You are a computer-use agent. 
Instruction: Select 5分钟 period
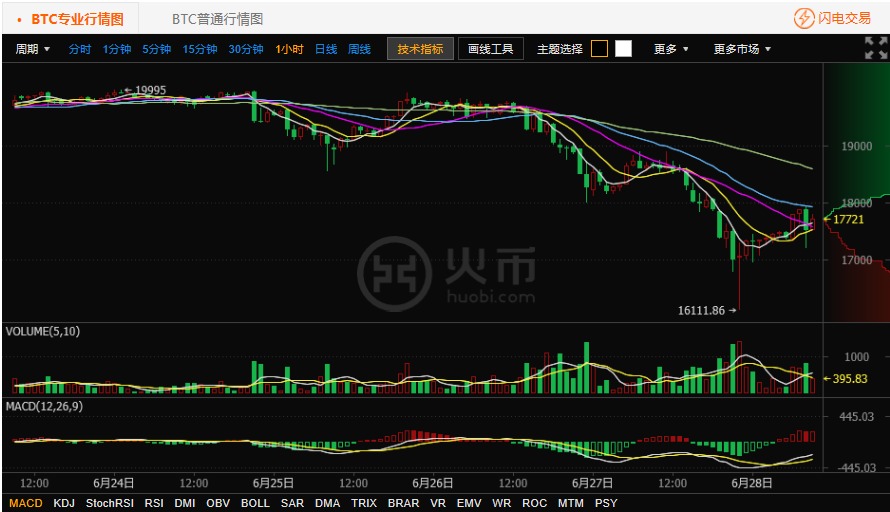pyautogui.click(x=157, y=49)
